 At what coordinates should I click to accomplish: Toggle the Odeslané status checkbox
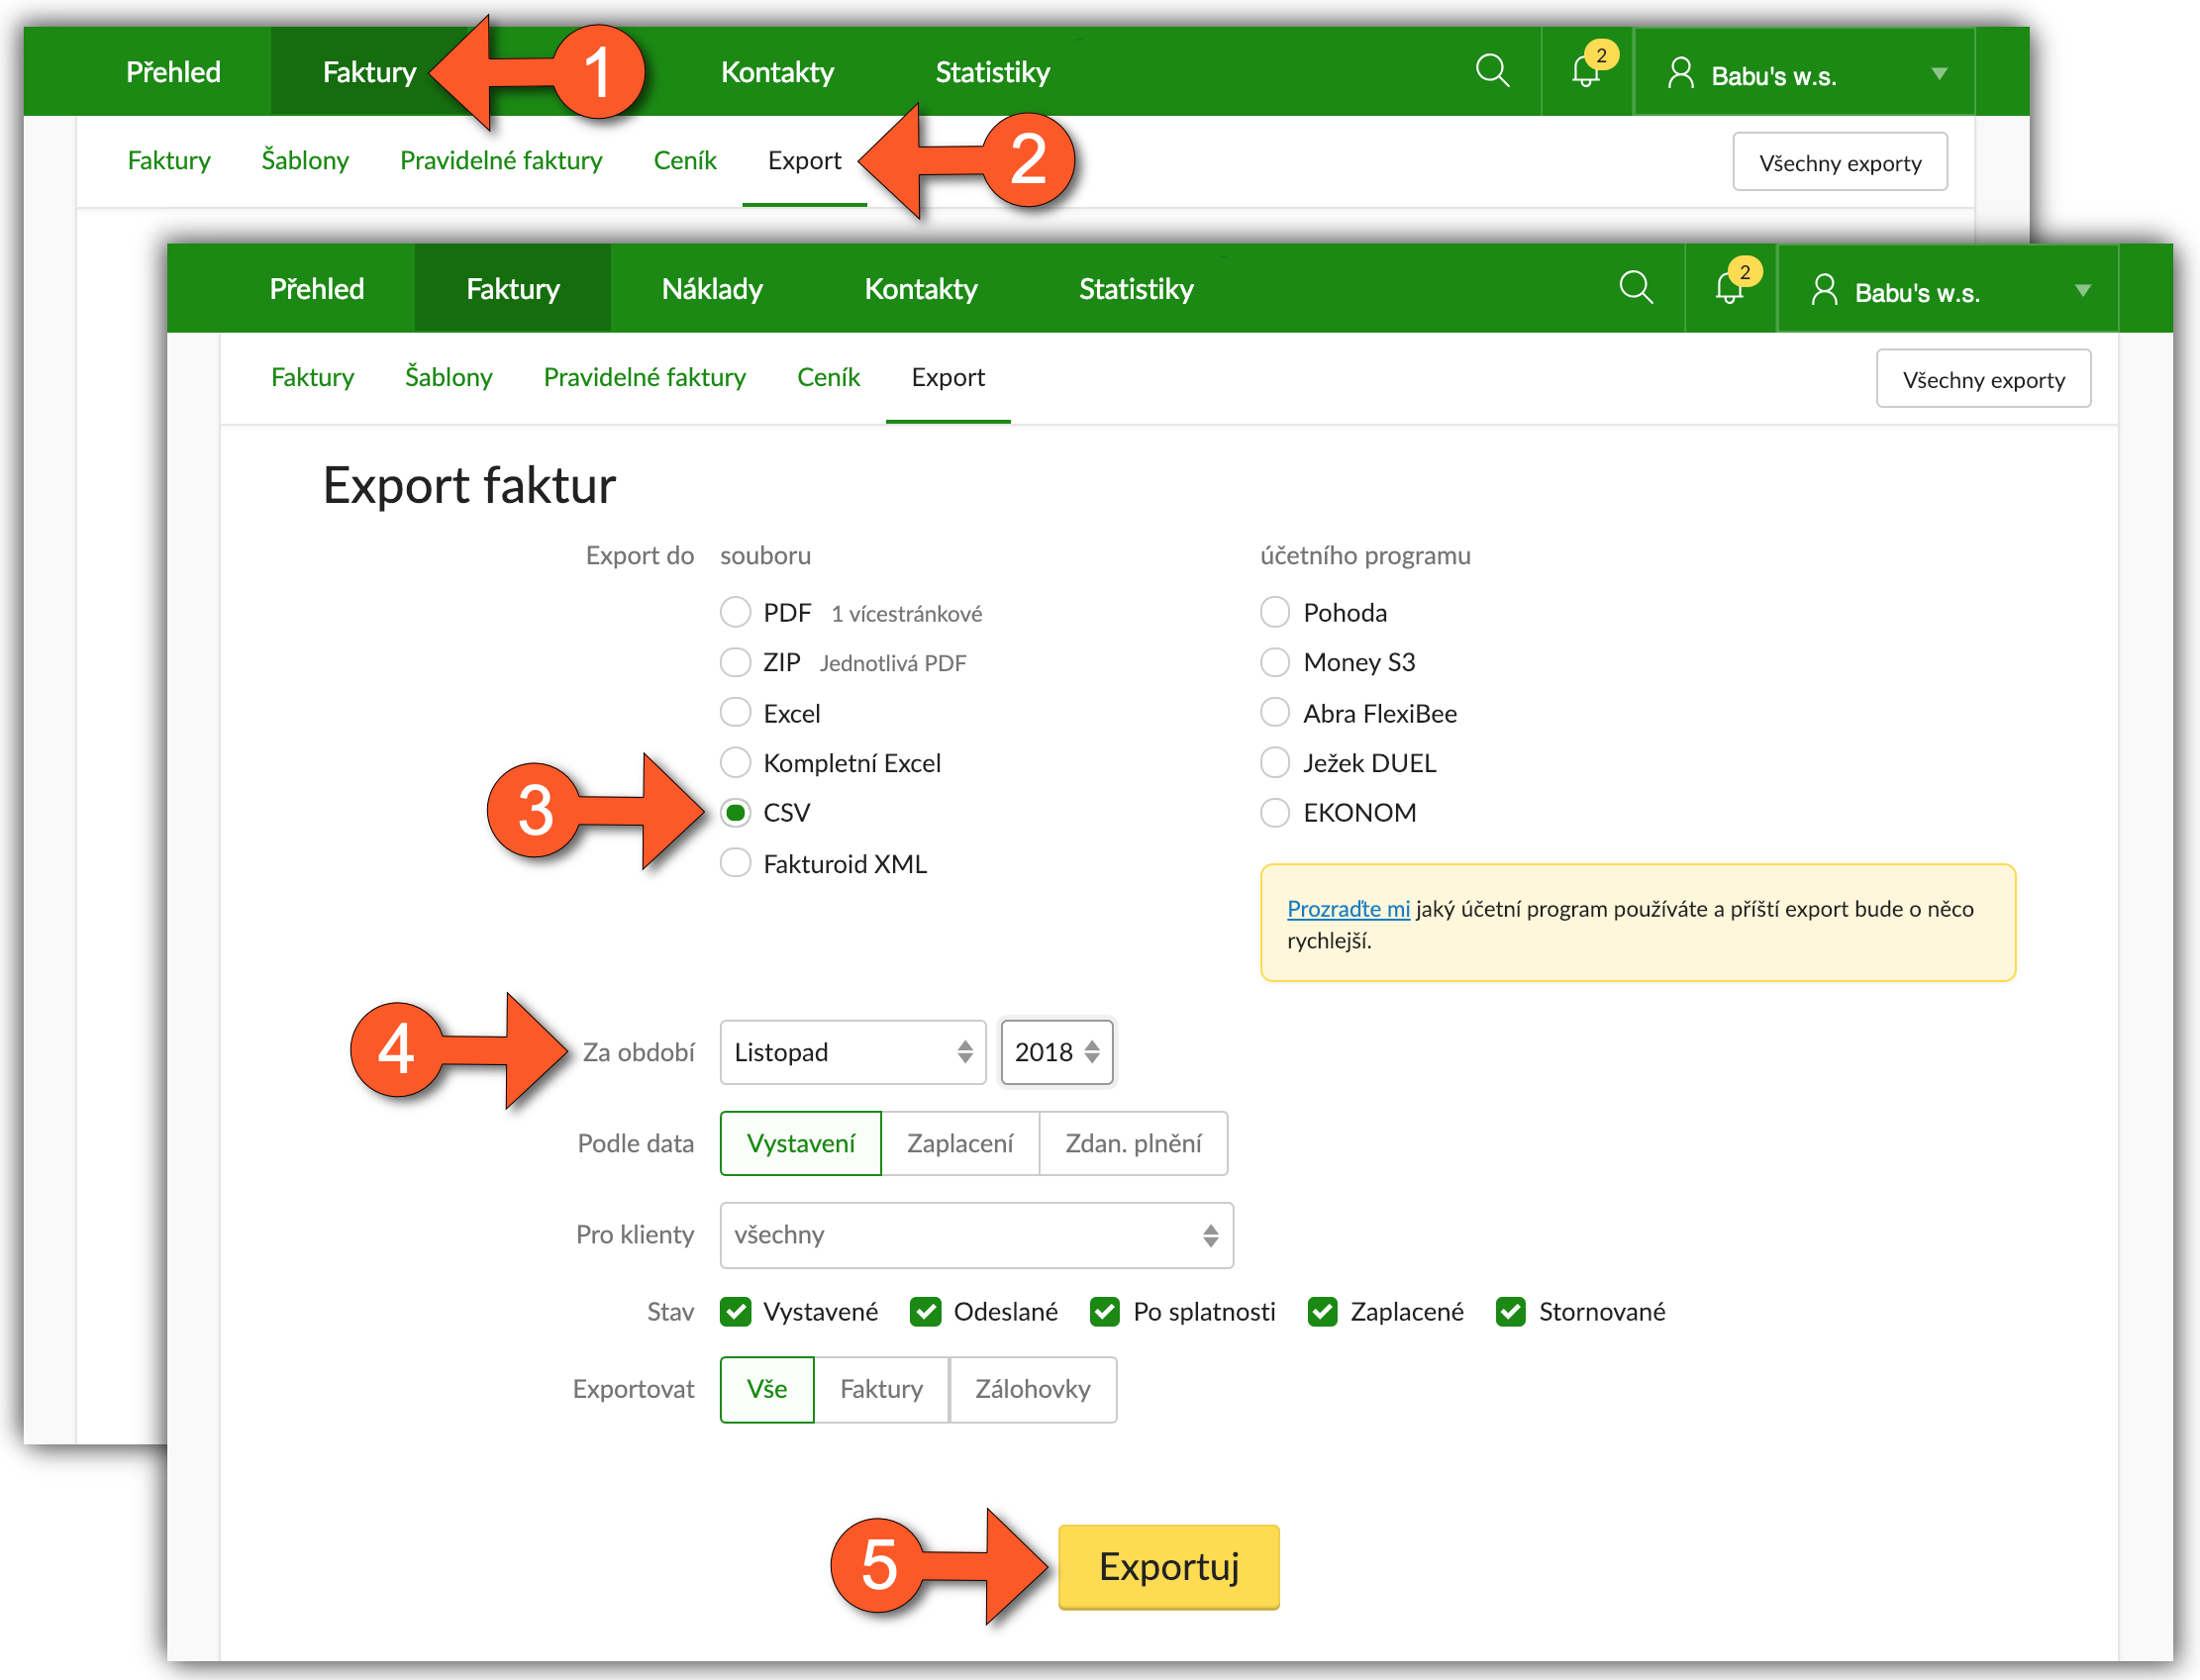(x=925, y=1311)
